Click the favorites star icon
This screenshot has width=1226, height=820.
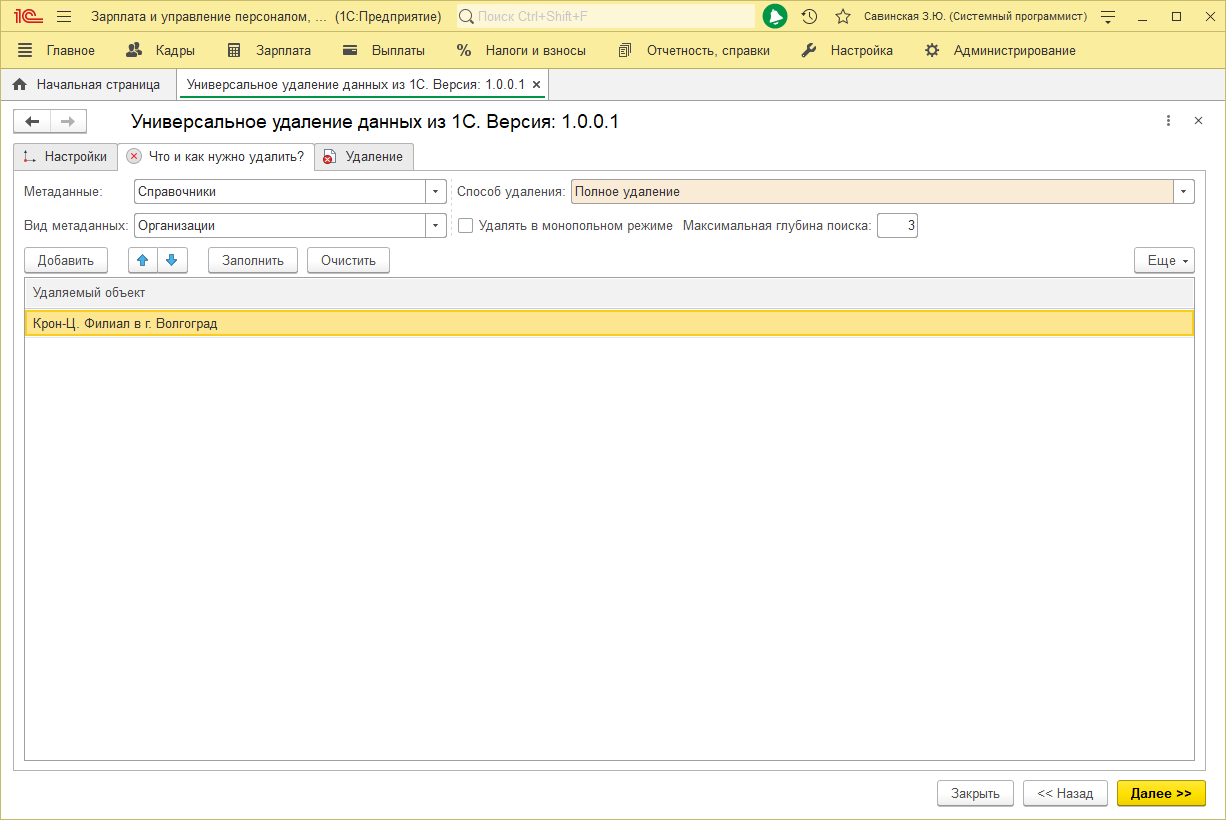click(x=843, y=17)
